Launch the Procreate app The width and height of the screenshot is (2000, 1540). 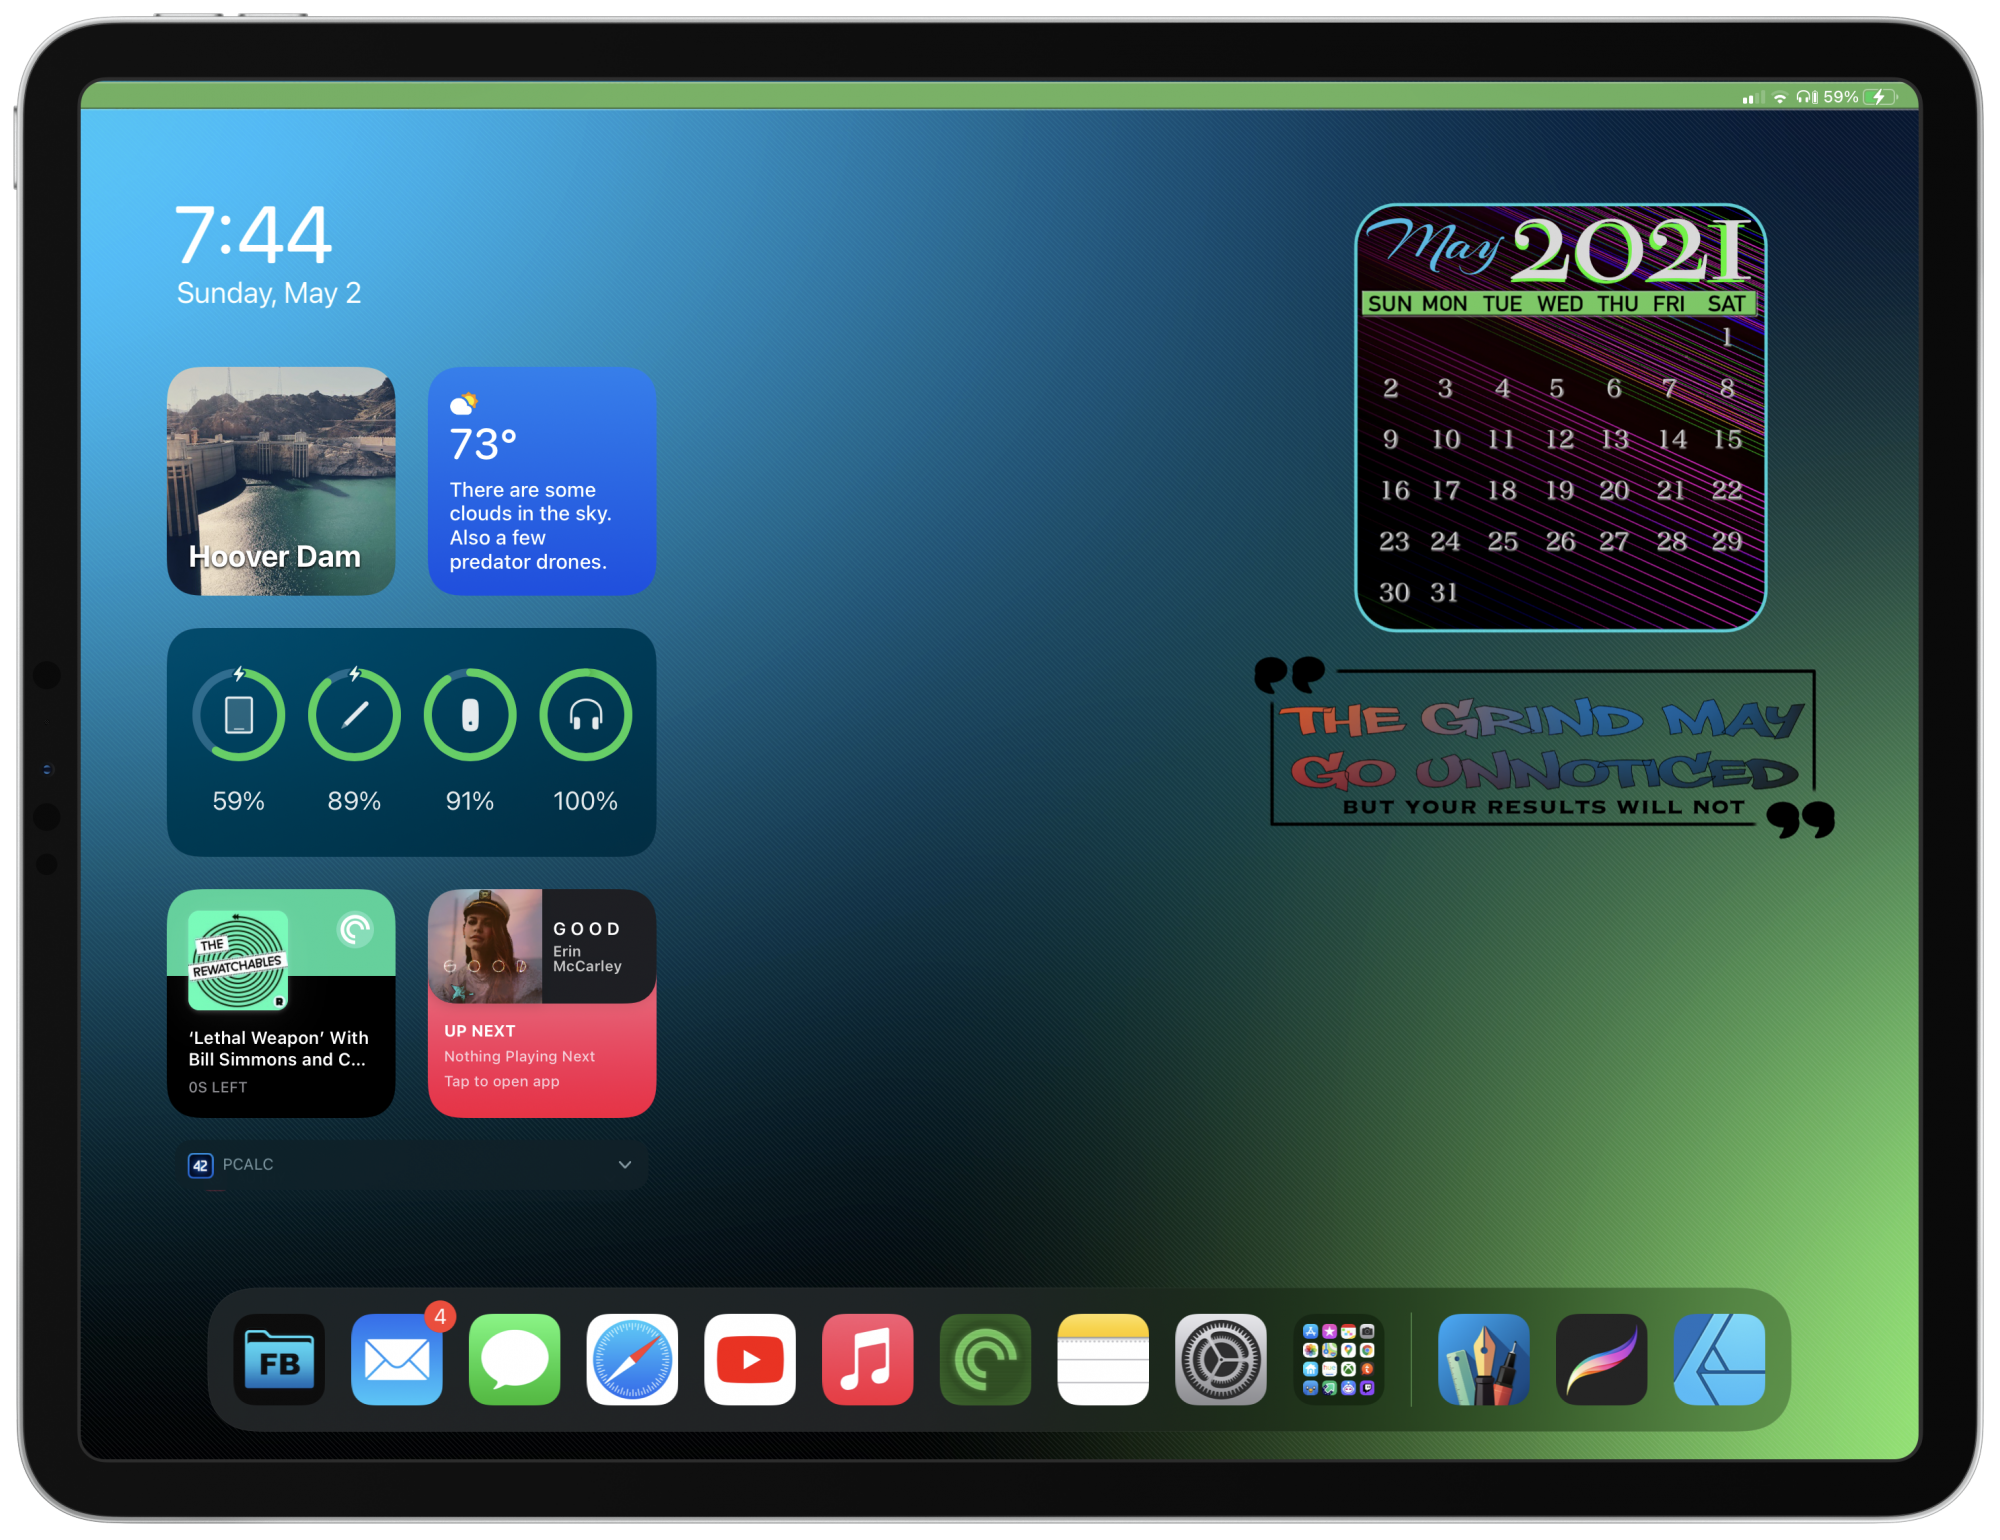click(x=1601, y=1360)
